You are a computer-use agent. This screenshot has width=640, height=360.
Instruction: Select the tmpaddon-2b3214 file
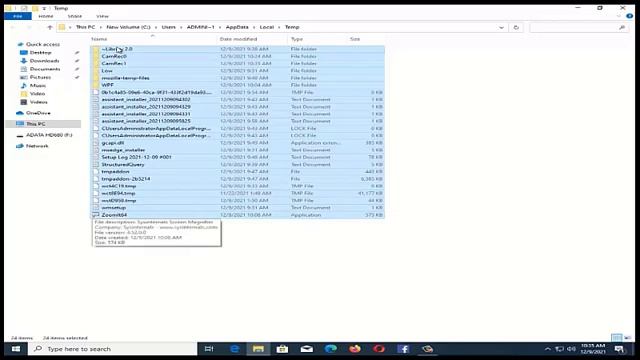[x=126, y=179]
